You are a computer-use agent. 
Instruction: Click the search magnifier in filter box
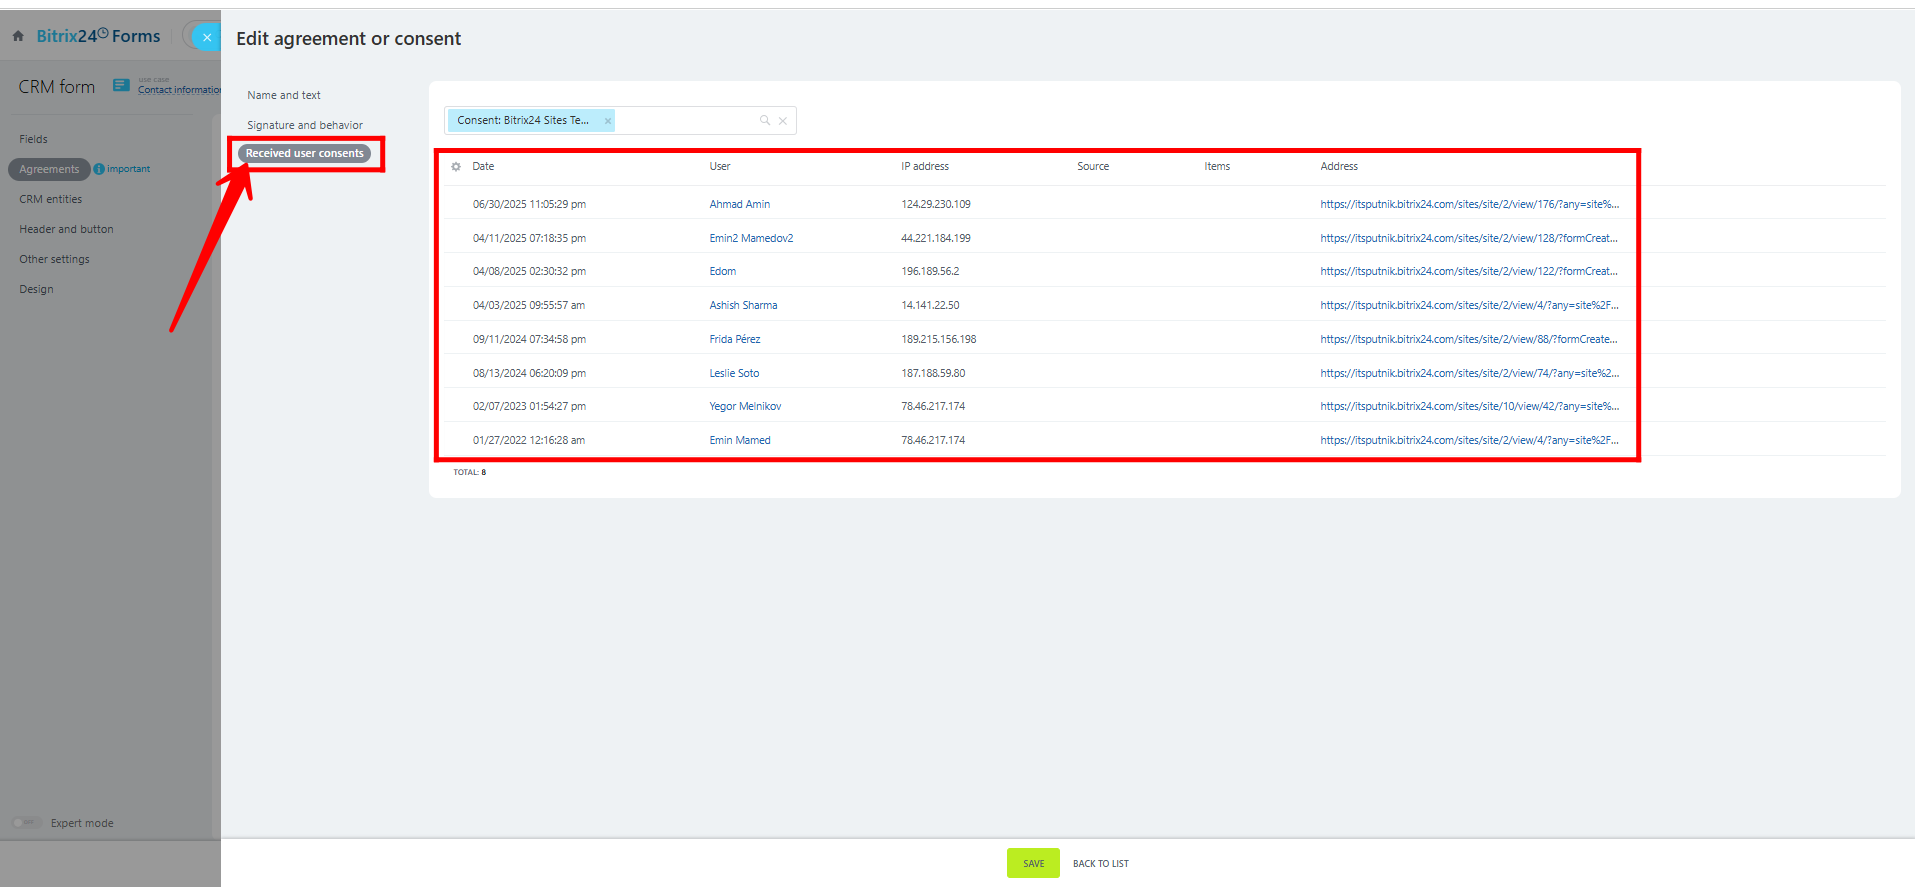[x=765, y=120]
